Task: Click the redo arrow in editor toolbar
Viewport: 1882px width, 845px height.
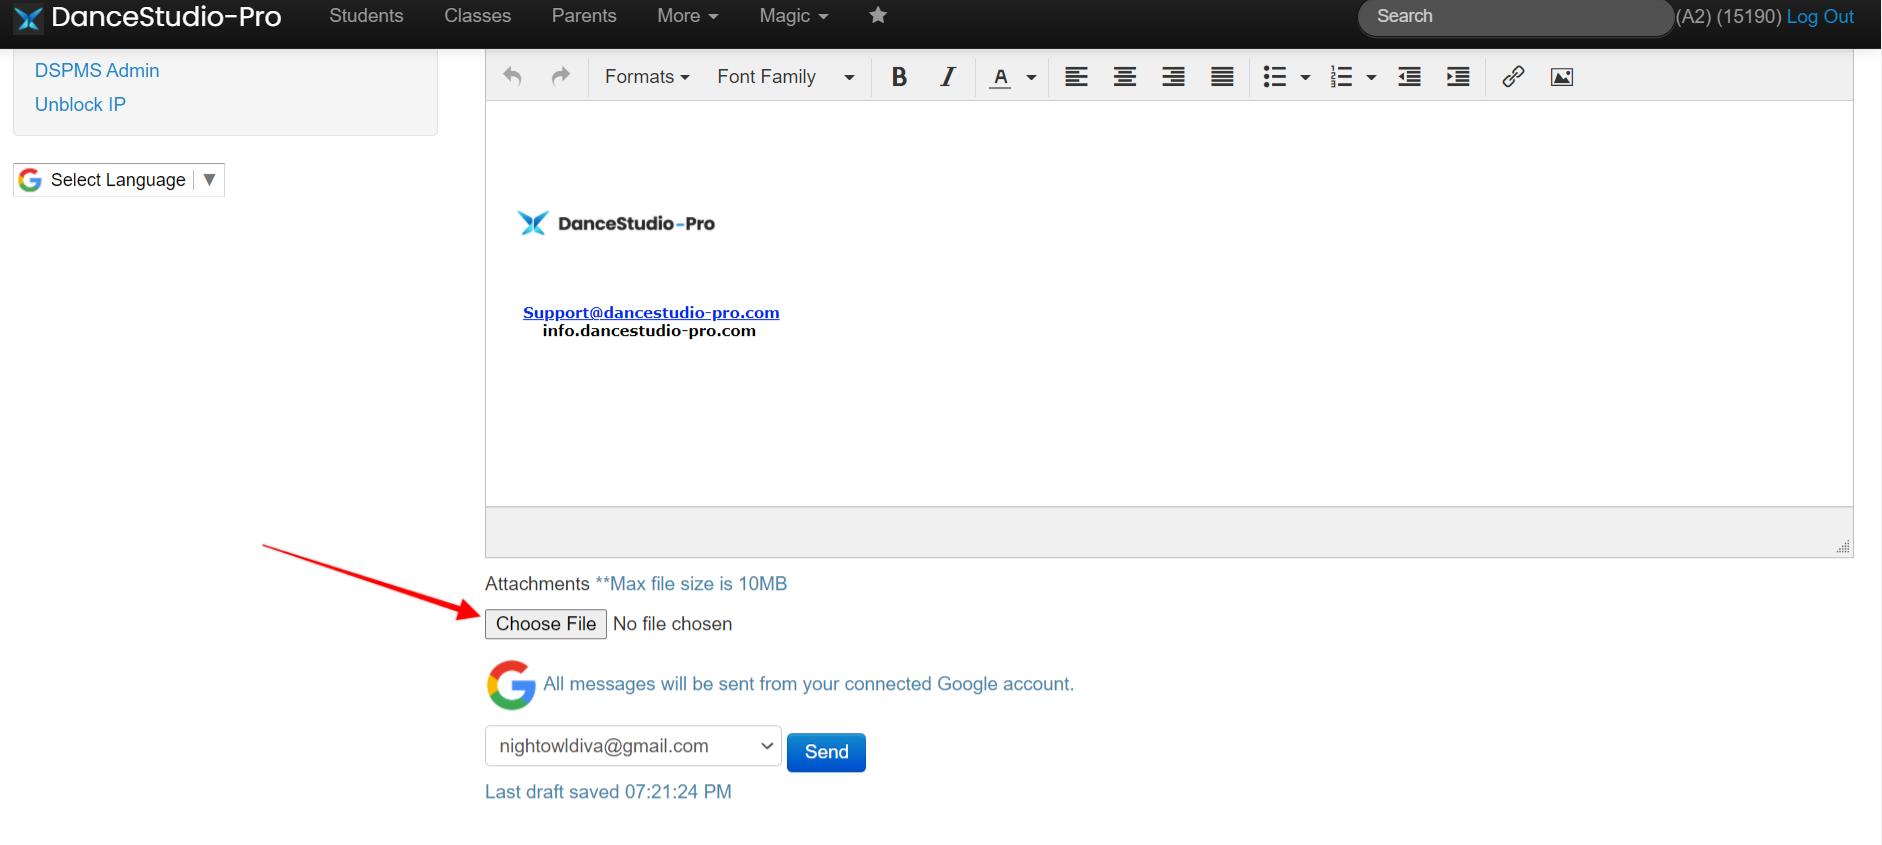Action: (561, 76)
